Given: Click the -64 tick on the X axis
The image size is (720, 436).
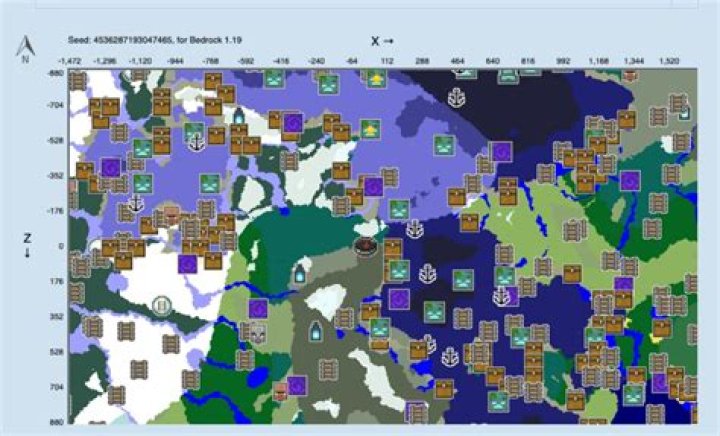Looking at the screenshot, I should click(x=352, y=60).
